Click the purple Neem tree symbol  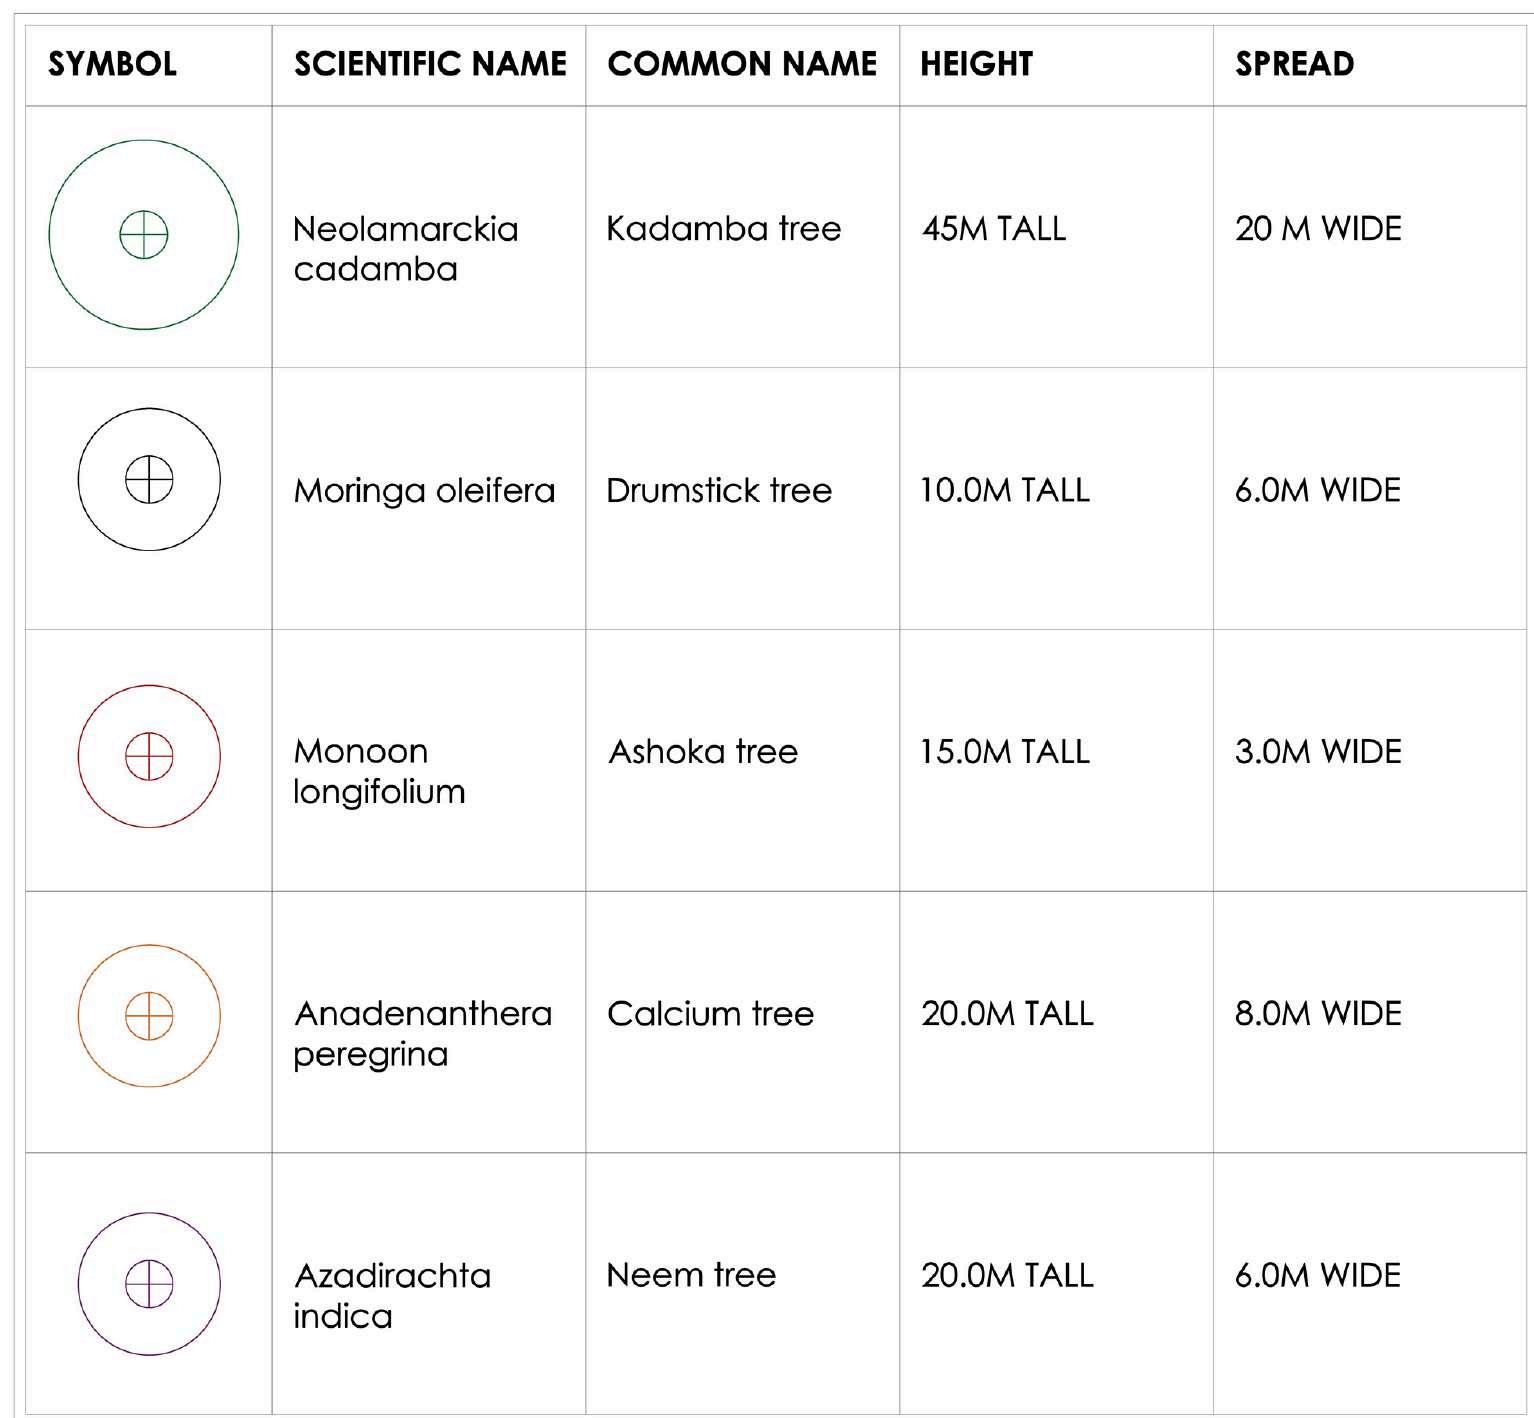(x=149, y=1283)
